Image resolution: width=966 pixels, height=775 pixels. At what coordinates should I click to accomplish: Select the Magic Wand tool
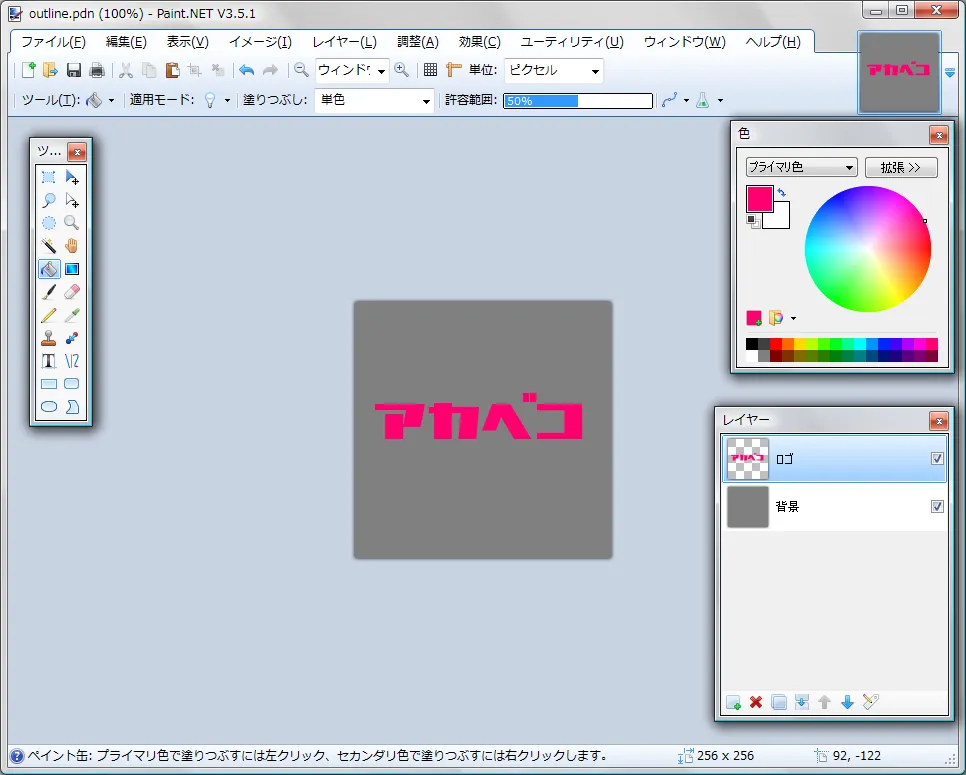[48, 246]
